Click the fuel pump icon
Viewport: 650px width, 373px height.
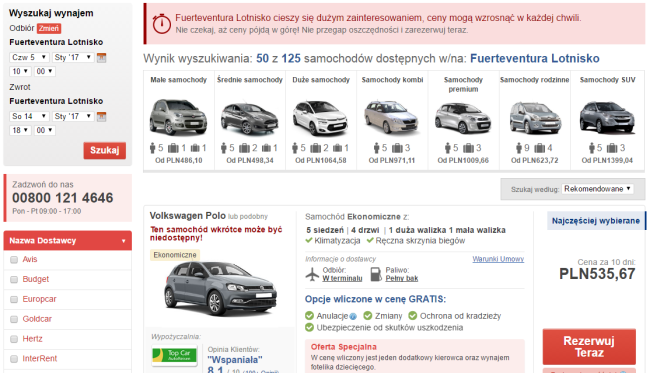point(376,274)
